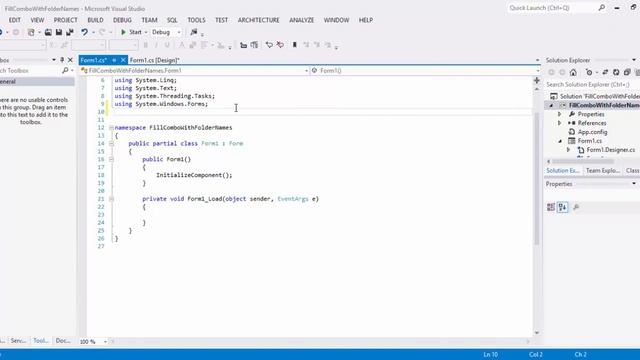Expand the Form1.Designer.cs node
Viewport: 640px width, 360px height.
(569, 150)
